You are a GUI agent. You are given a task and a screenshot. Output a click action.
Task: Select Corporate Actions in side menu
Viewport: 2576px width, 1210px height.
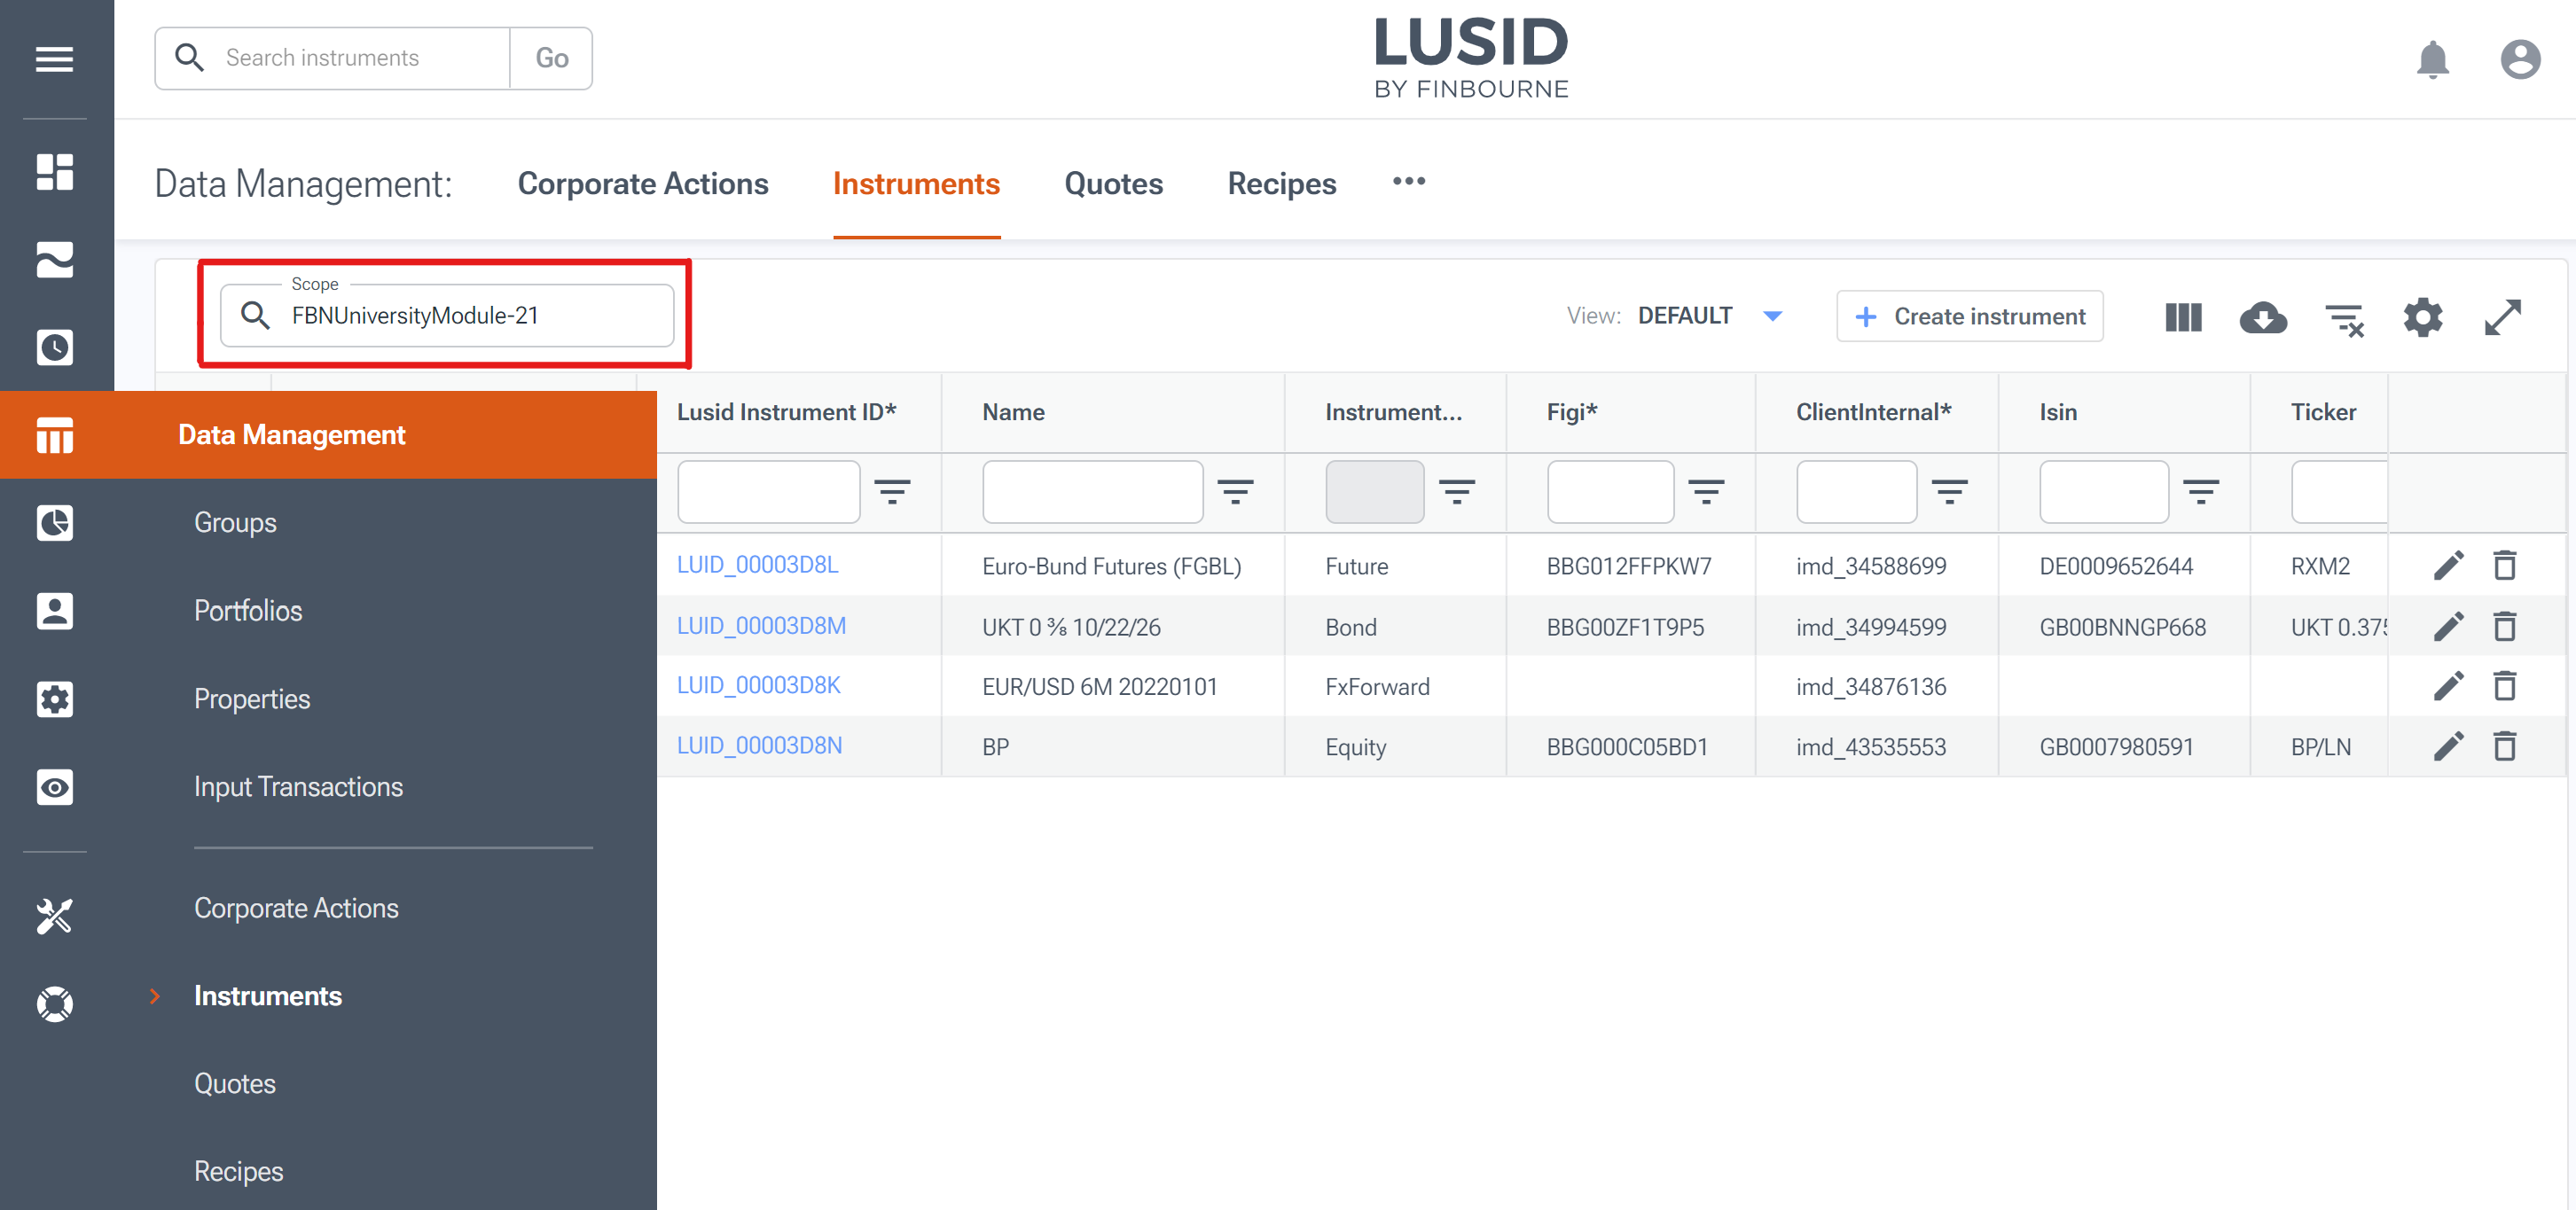[x=296, y=908]
